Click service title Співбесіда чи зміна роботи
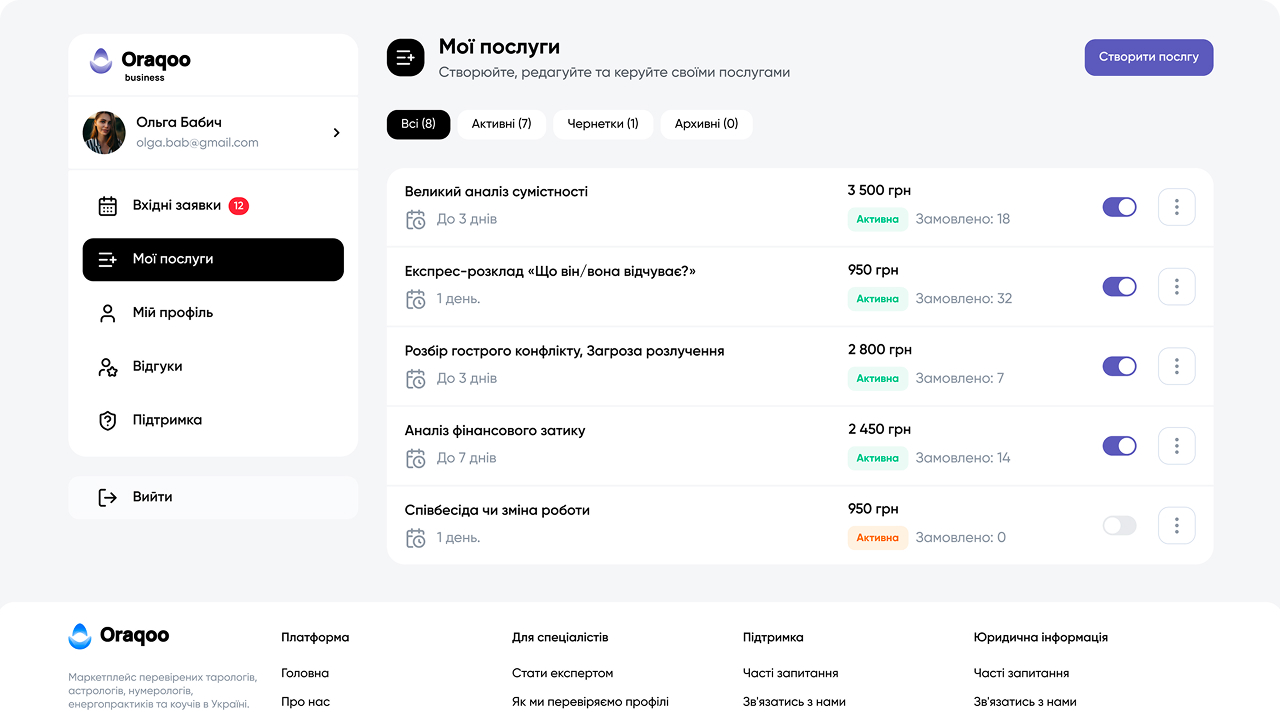The image size is (1280, 720). 497,510
